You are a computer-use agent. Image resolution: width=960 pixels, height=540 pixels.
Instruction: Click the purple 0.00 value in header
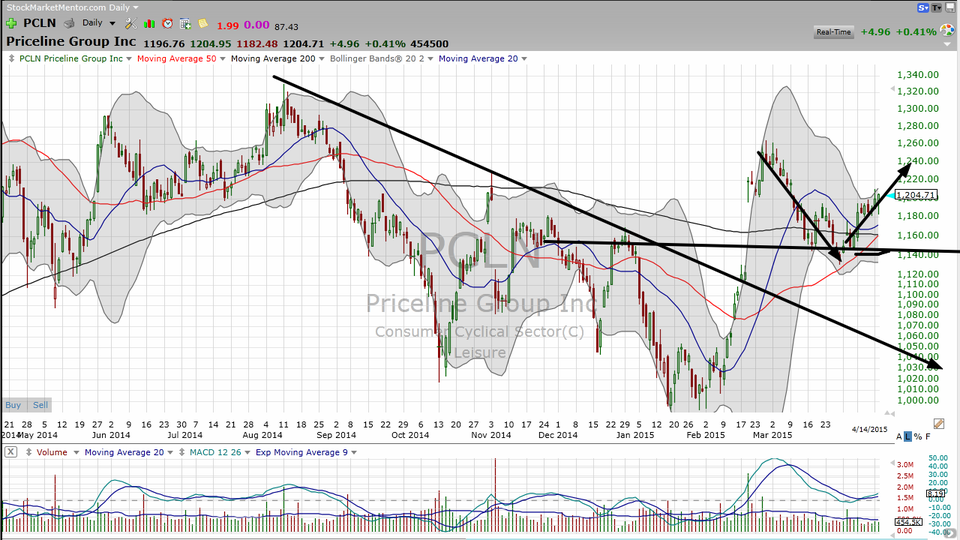tap(257, 25)
